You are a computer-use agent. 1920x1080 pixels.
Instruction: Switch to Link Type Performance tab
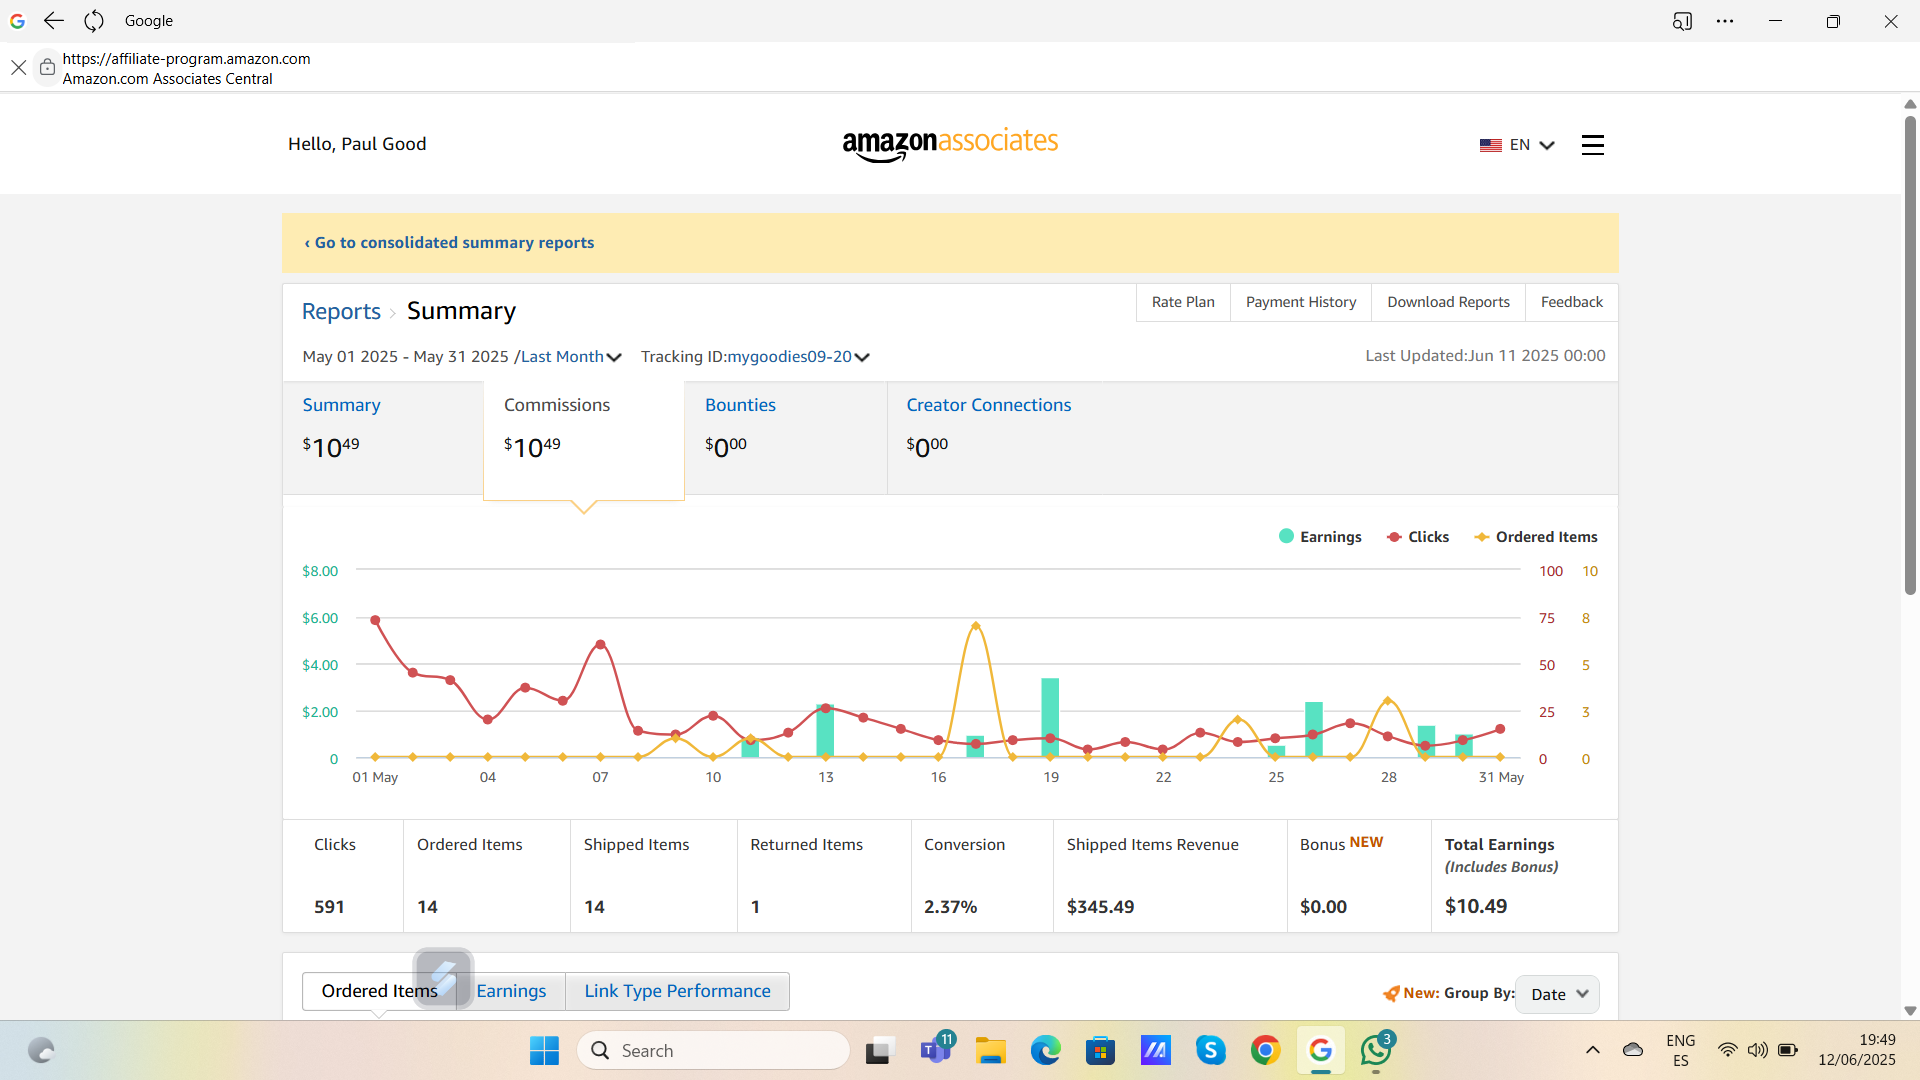point(677,991)
